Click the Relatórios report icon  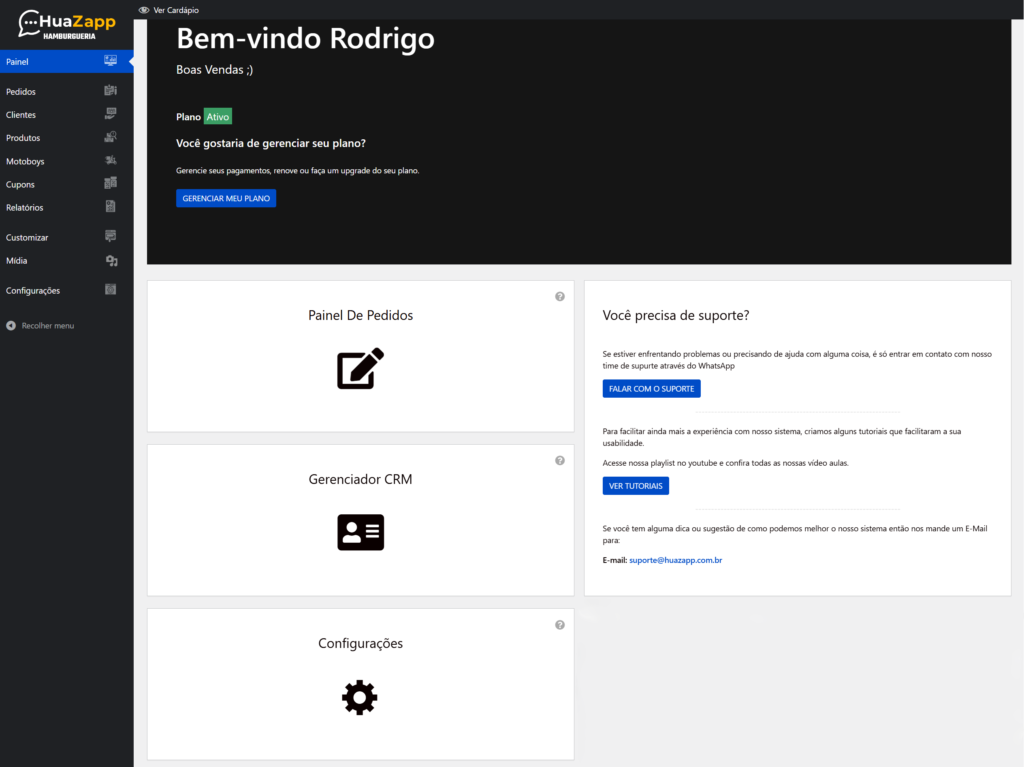click(110, 206)
